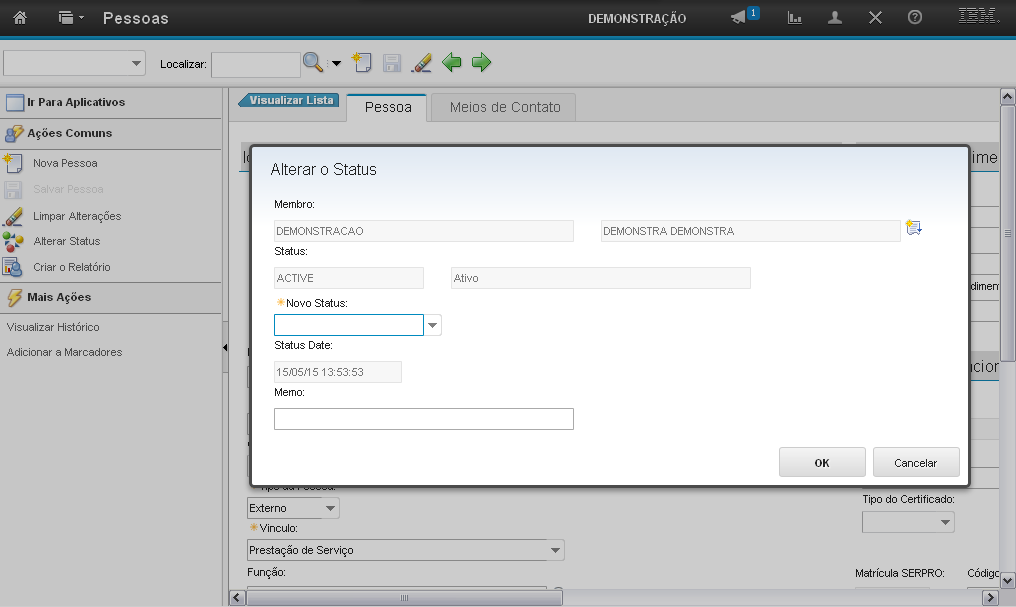Screen dimensions: 1016x607
Task: Open the reports chart icon
Action: [795, 18]
